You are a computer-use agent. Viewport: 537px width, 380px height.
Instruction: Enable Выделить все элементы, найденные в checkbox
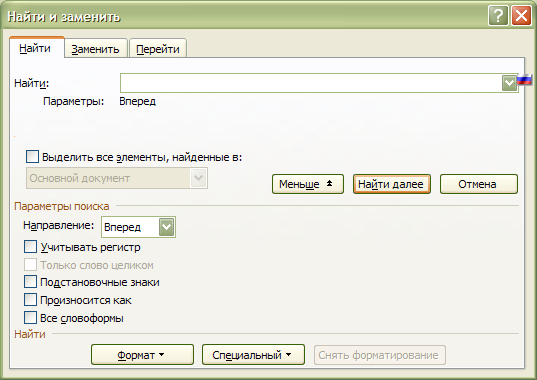tap(32, 157)
